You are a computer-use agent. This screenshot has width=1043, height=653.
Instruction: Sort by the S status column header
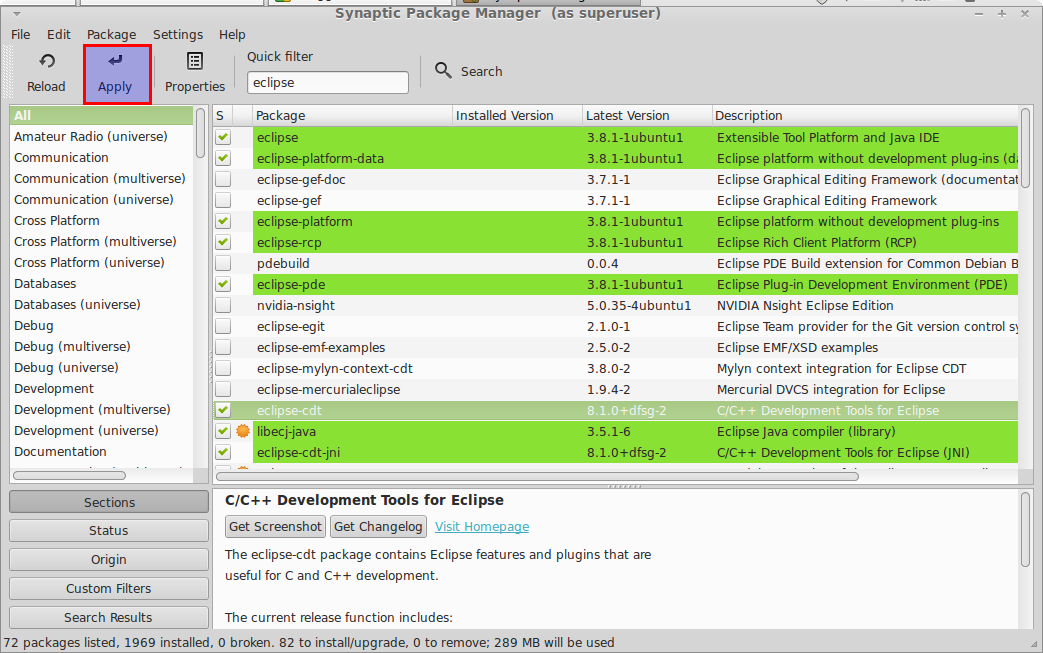click(223, 116)
